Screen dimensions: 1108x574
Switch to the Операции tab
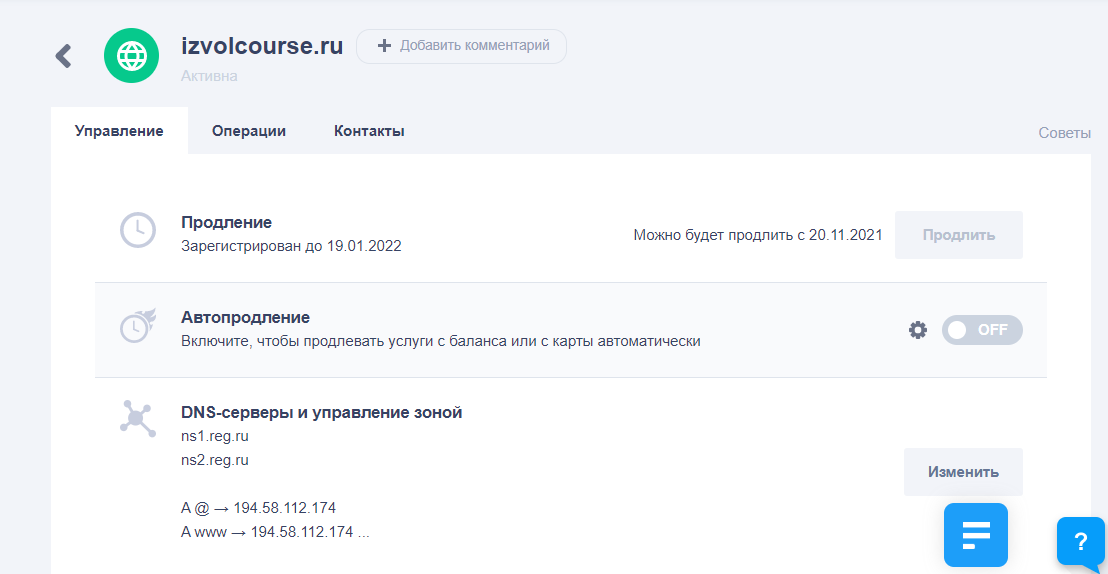coord(249,131)
